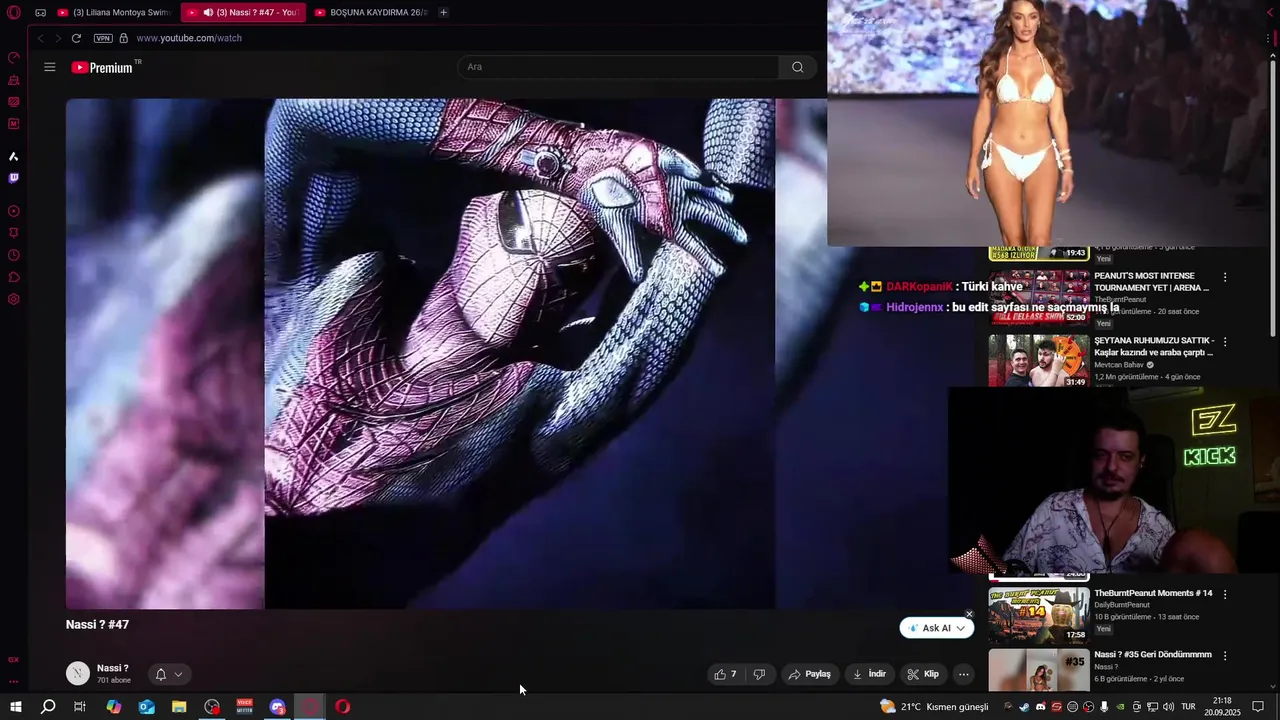This screenshot has width=1280, height=720.
Task: Click the İndir download button
Action: pos(869,674)
